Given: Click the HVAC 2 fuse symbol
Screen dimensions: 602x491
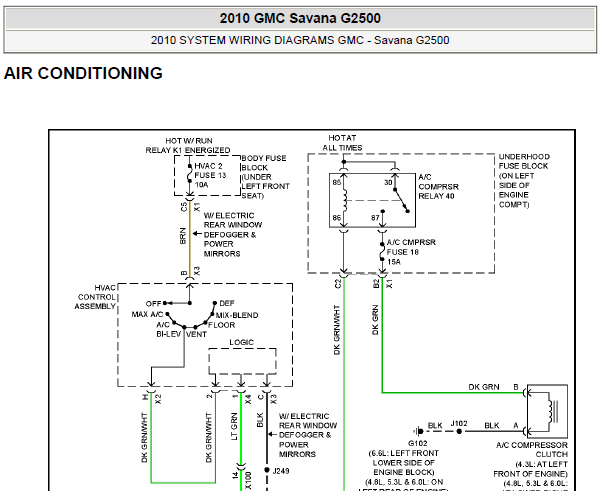Looking at the screenshot, I should [190, 174].
